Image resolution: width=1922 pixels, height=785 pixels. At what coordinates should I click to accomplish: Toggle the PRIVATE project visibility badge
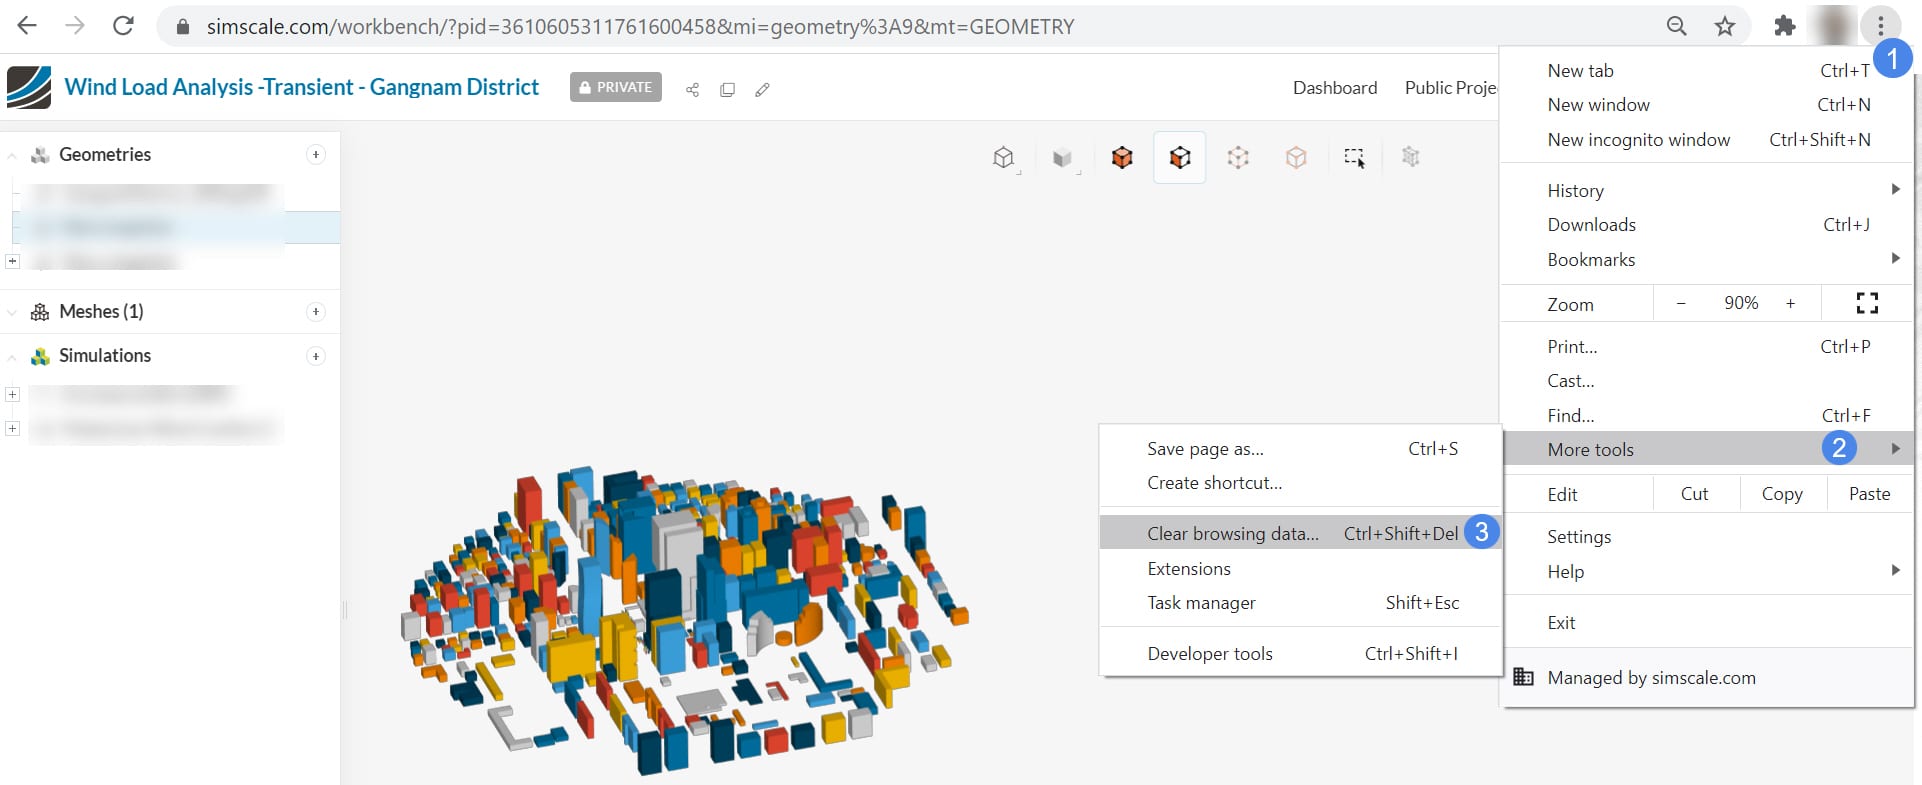615,88
